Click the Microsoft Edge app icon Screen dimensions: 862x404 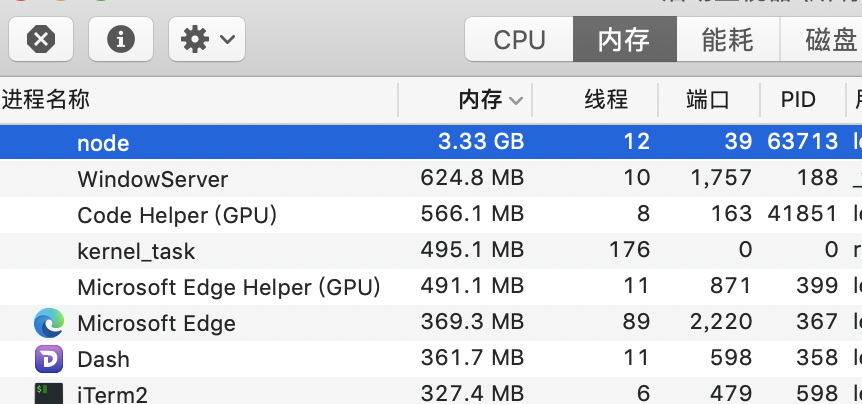click(x=49, y=323)
